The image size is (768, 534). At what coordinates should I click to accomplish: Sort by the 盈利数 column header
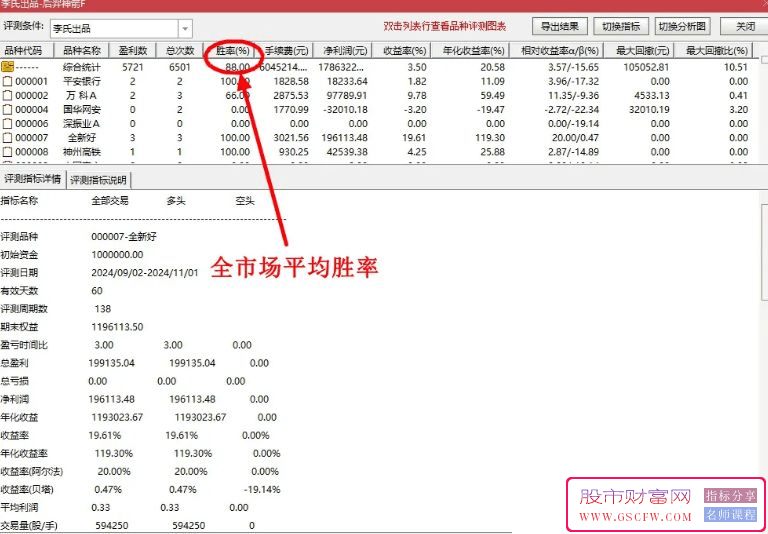pyautogui.click(x=132, y=50)
